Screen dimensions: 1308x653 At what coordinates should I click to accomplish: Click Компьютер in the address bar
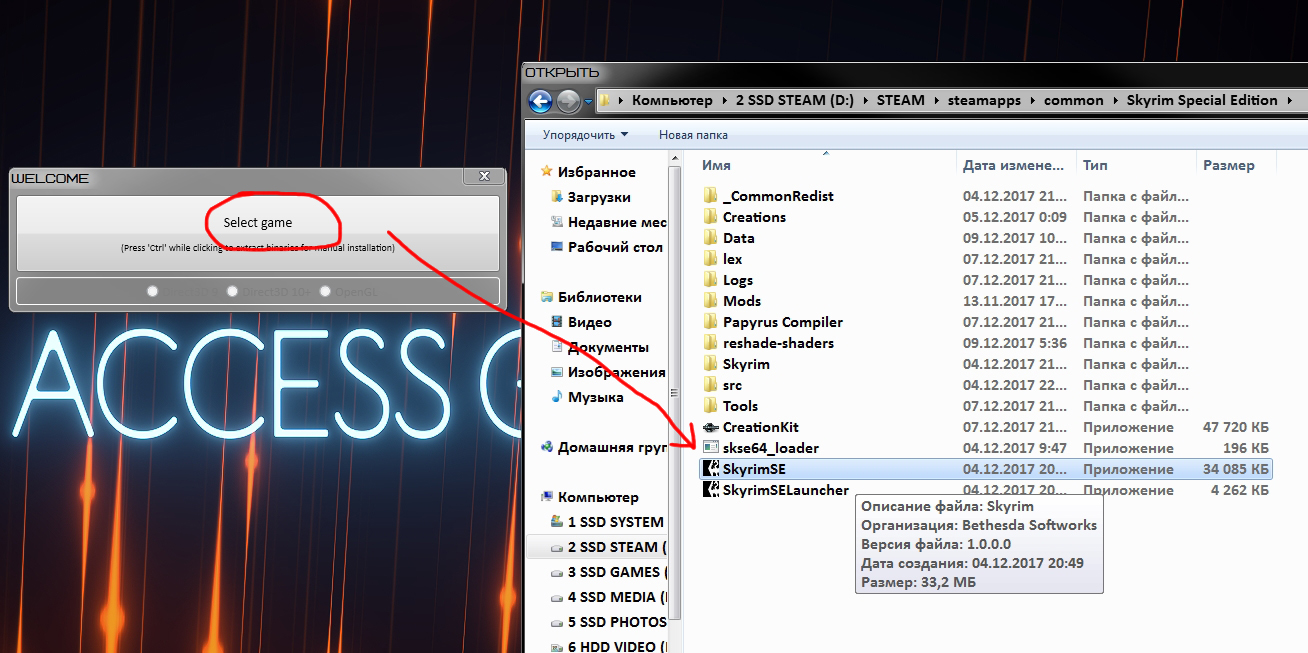(672, 100)
